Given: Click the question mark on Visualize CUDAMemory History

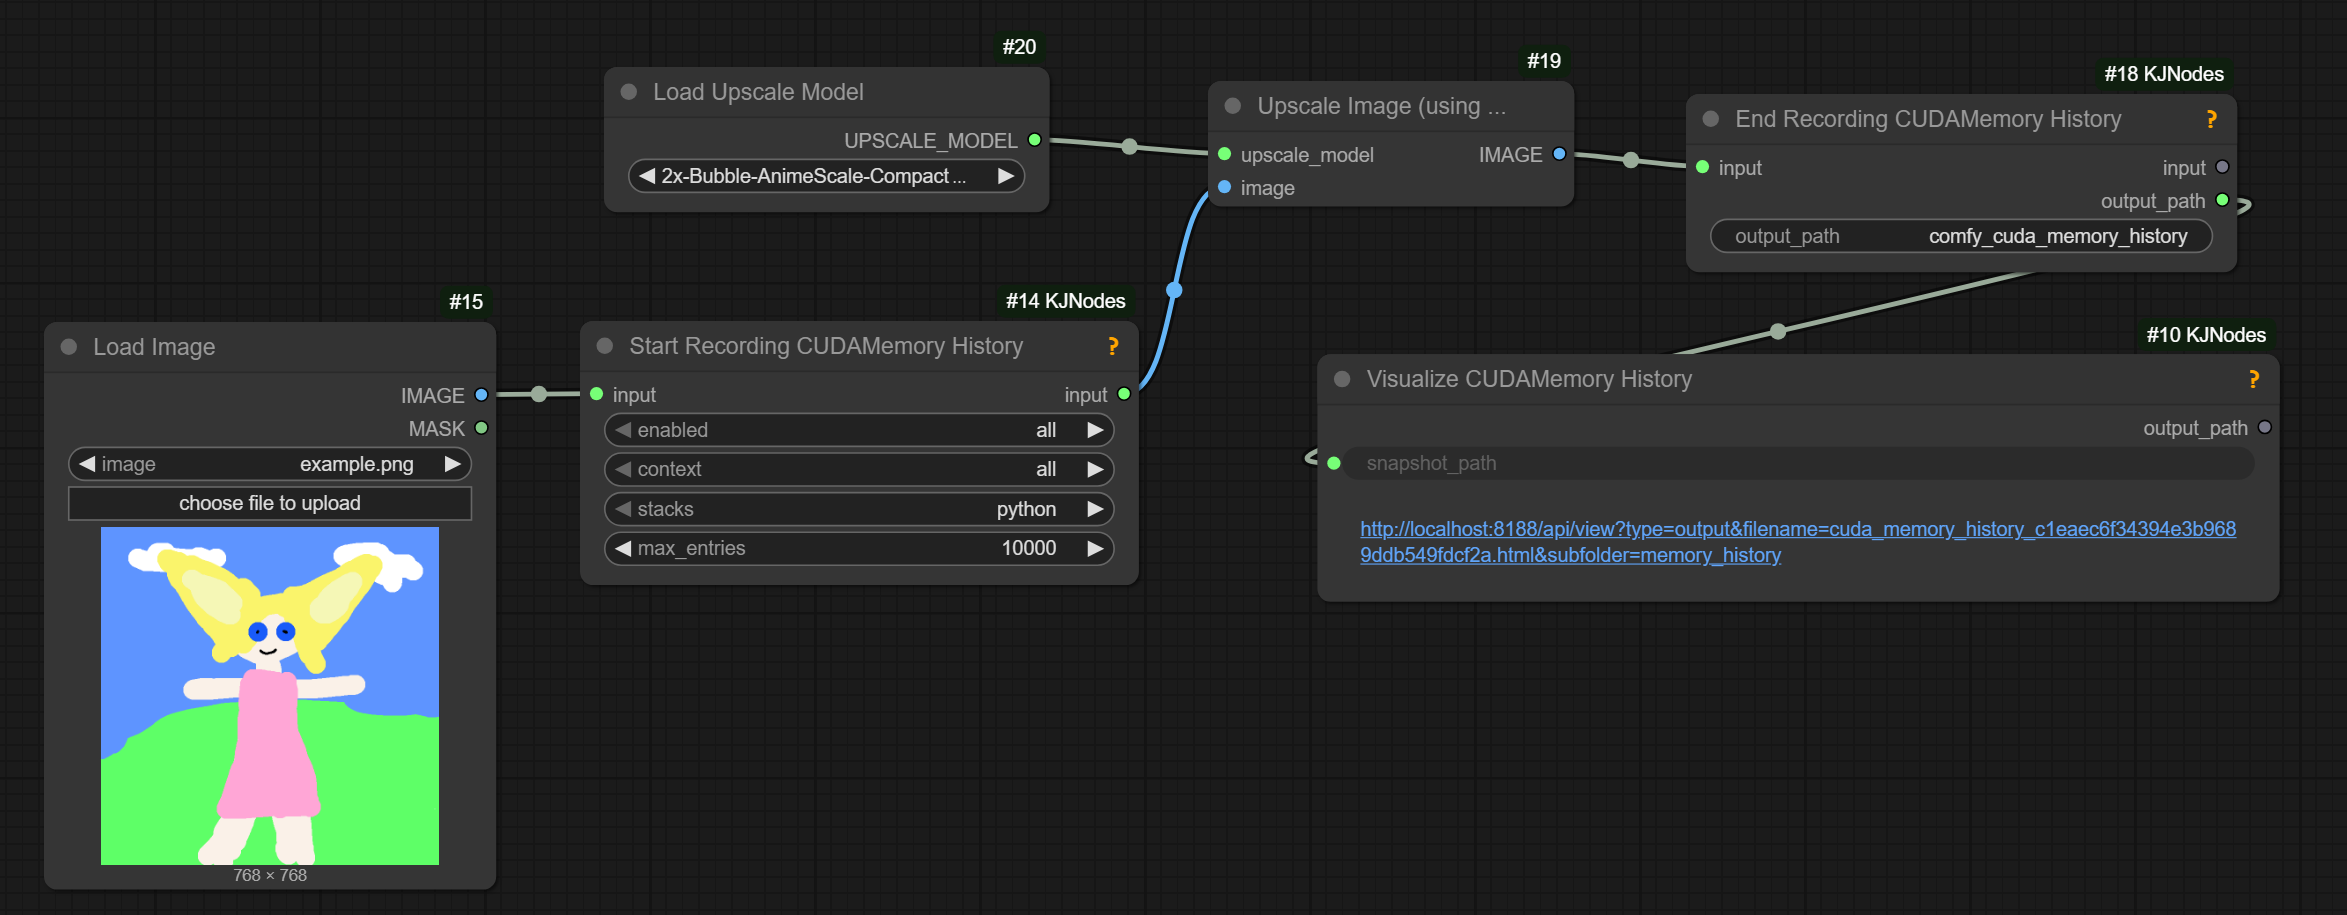Looking at the screenshot, I should 2253,379.
